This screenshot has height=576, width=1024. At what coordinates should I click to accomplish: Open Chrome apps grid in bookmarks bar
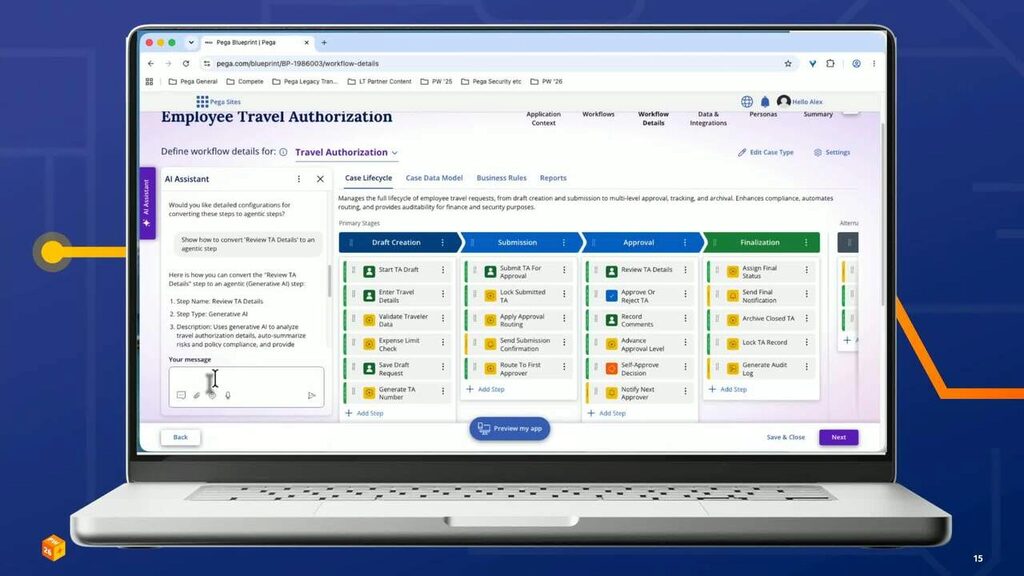click(150, 82)
